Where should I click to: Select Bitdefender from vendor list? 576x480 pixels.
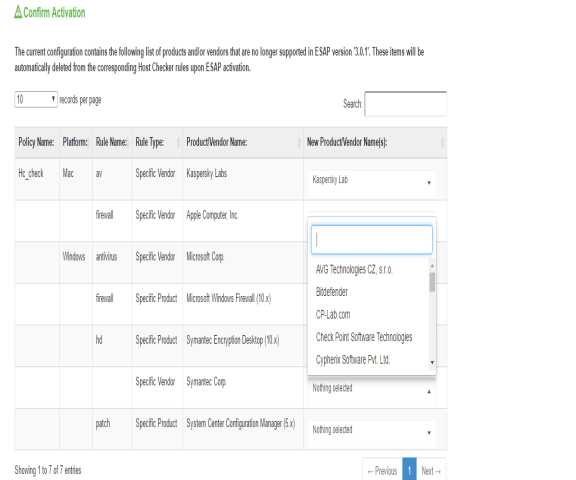pos(332,292)
